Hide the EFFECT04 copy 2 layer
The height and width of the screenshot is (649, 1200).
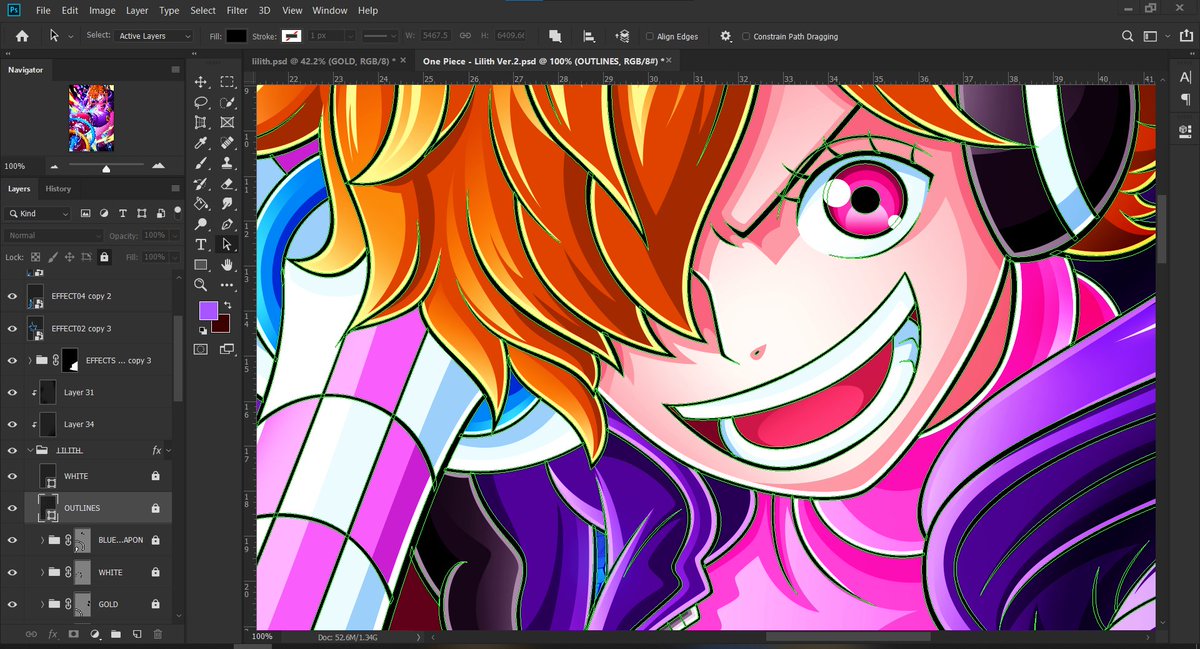12,296
